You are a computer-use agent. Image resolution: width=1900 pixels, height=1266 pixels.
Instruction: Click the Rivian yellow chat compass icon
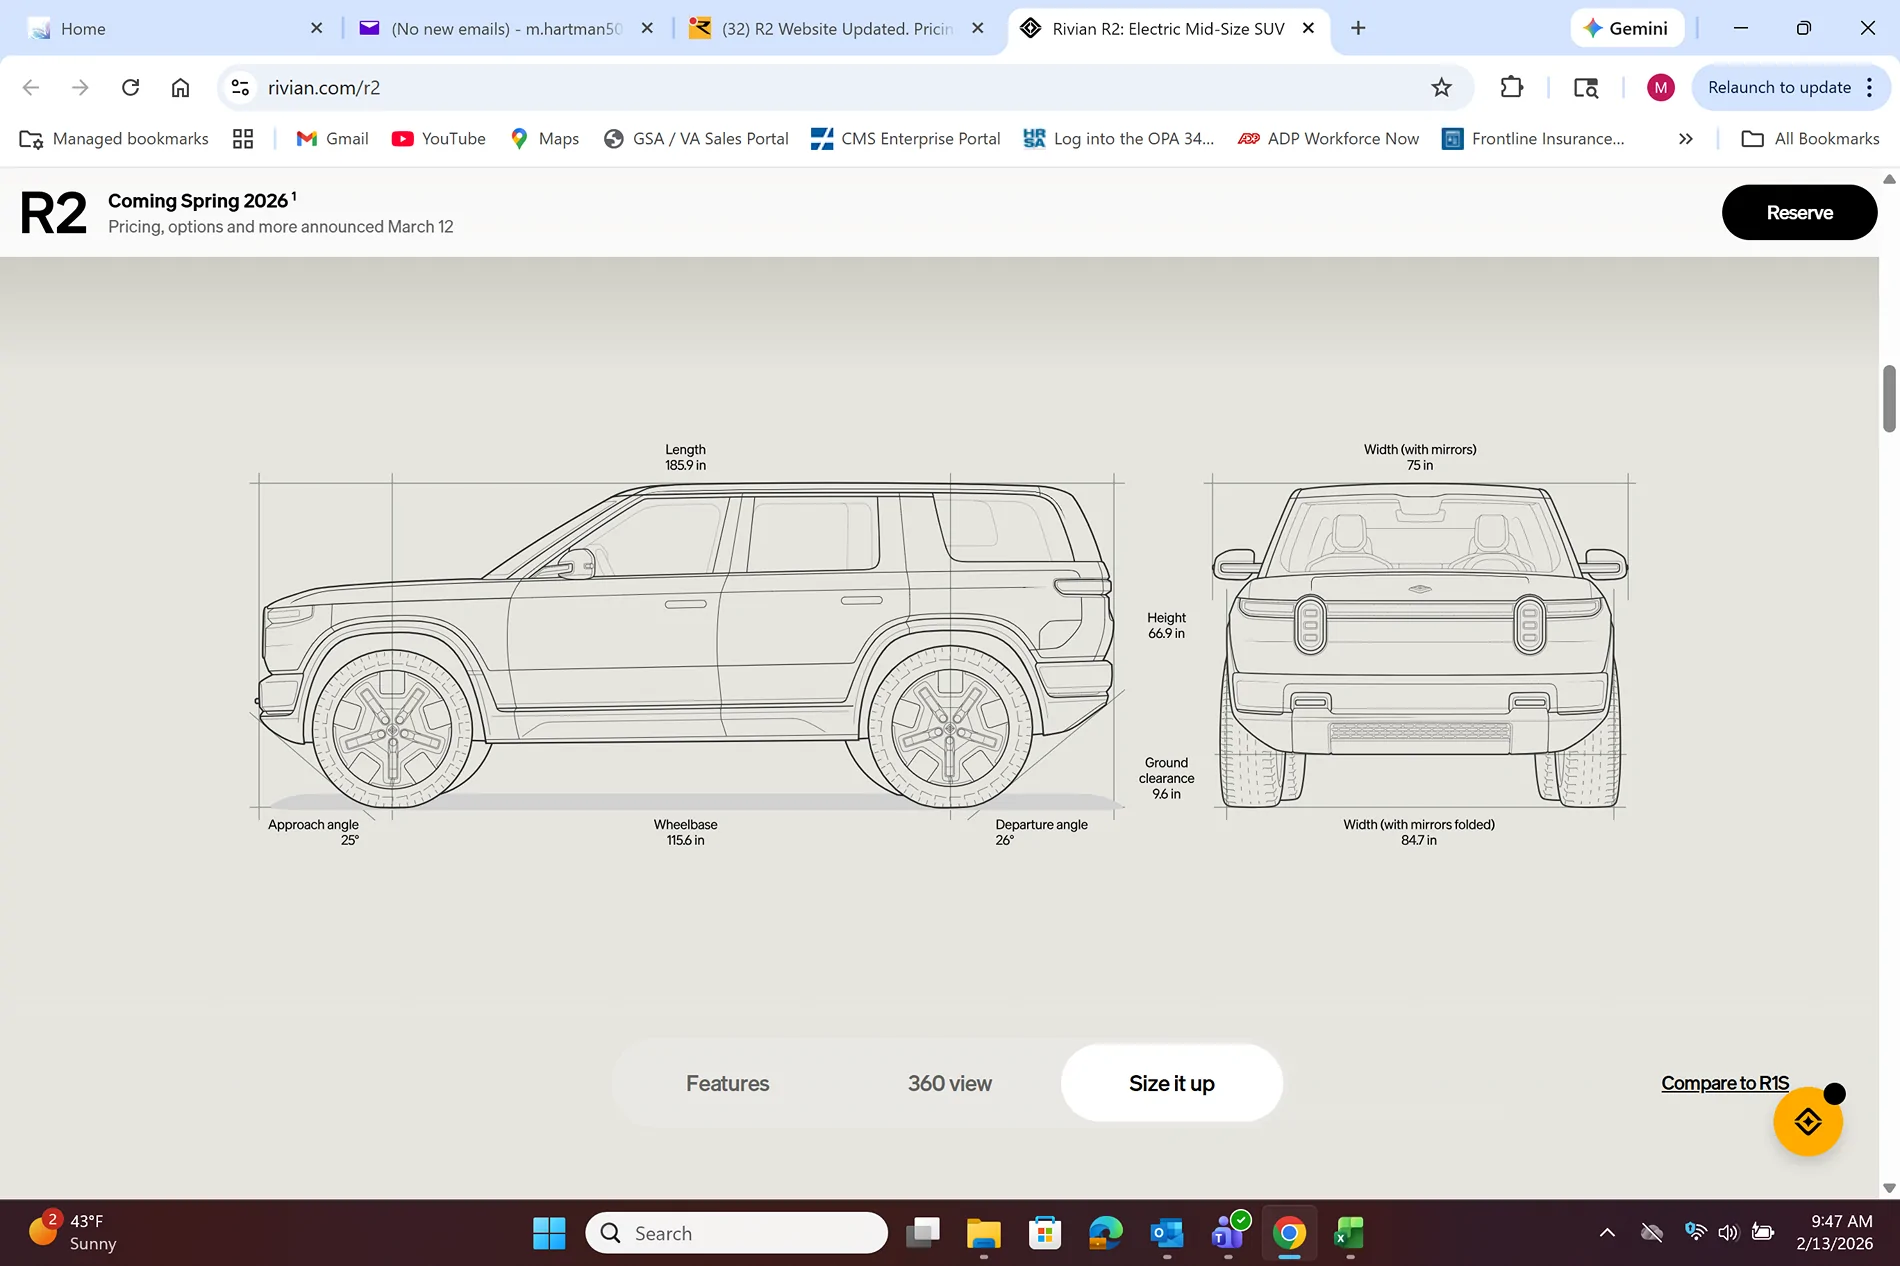pos(1808,1122)
